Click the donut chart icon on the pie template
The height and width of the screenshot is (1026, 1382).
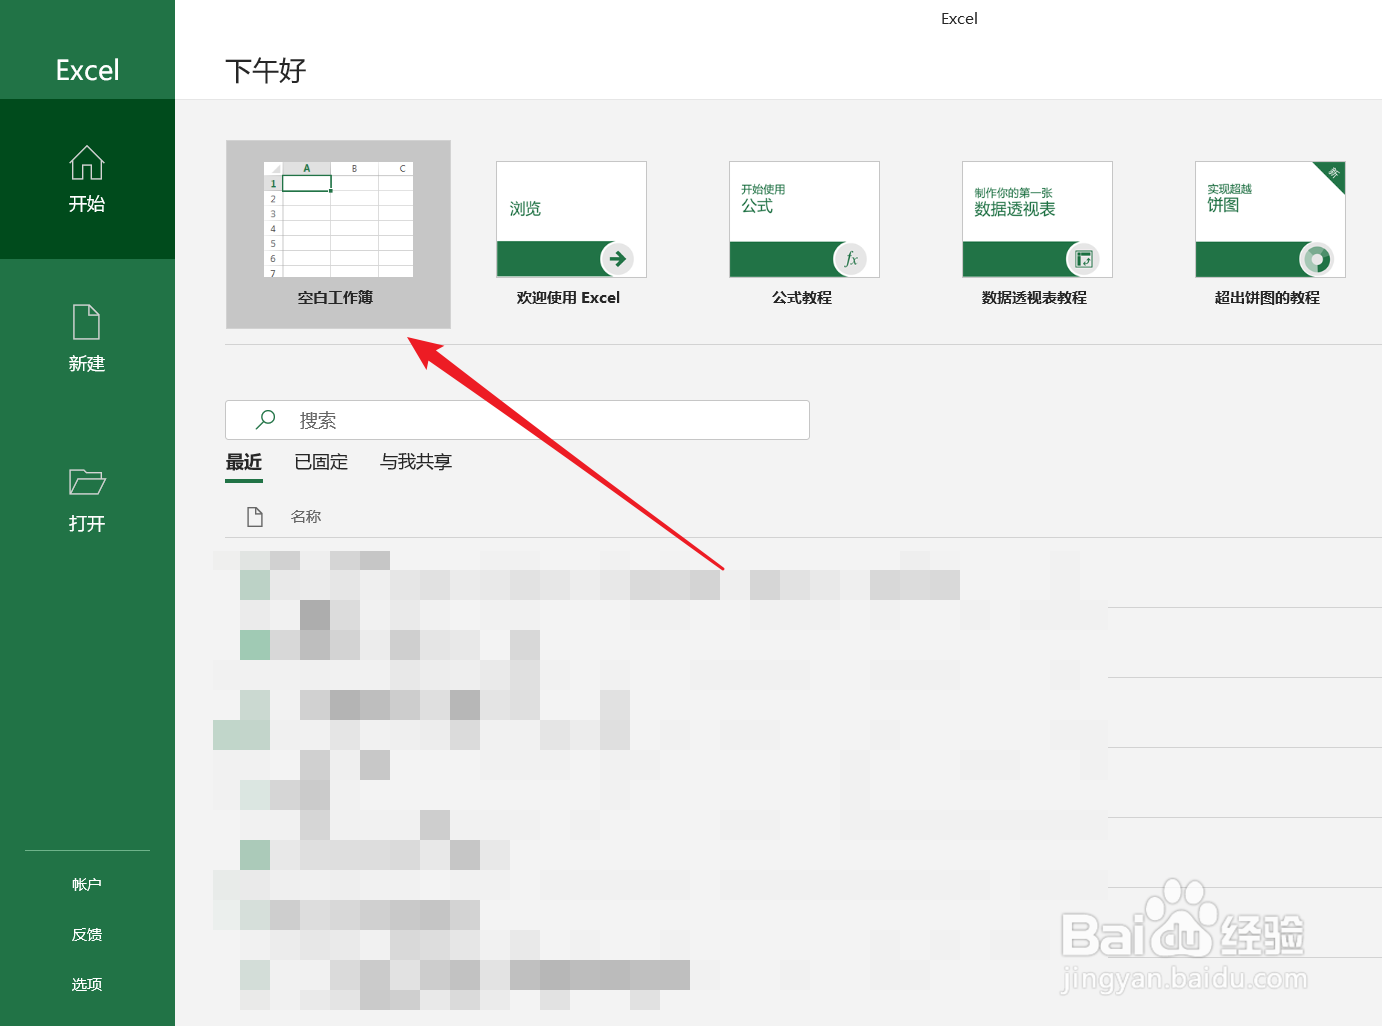click(1317, 259)
